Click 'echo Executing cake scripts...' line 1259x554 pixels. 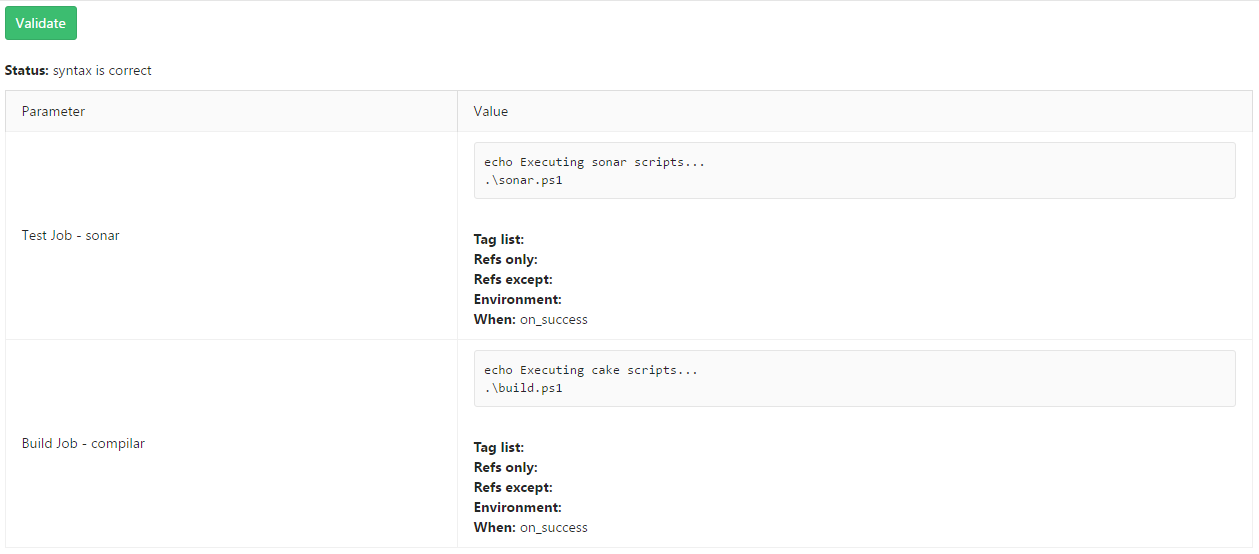(591, 370)
